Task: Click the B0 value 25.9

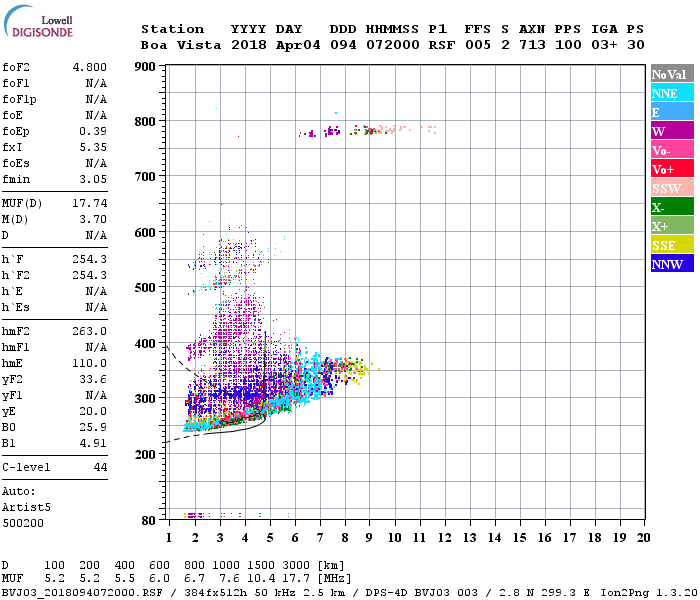Action: point(93,428)
